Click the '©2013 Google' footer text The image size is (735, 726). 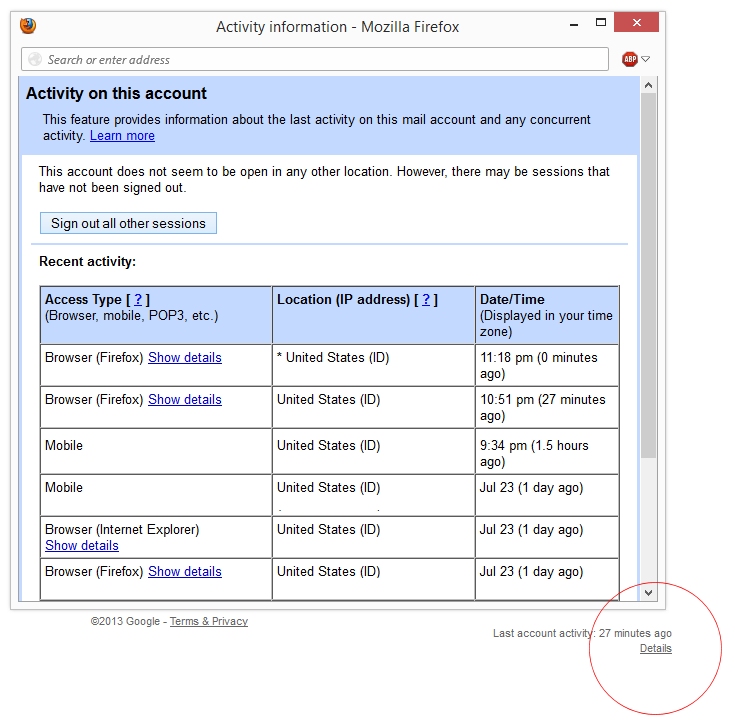pyautogui.click(x=125, y=621)
